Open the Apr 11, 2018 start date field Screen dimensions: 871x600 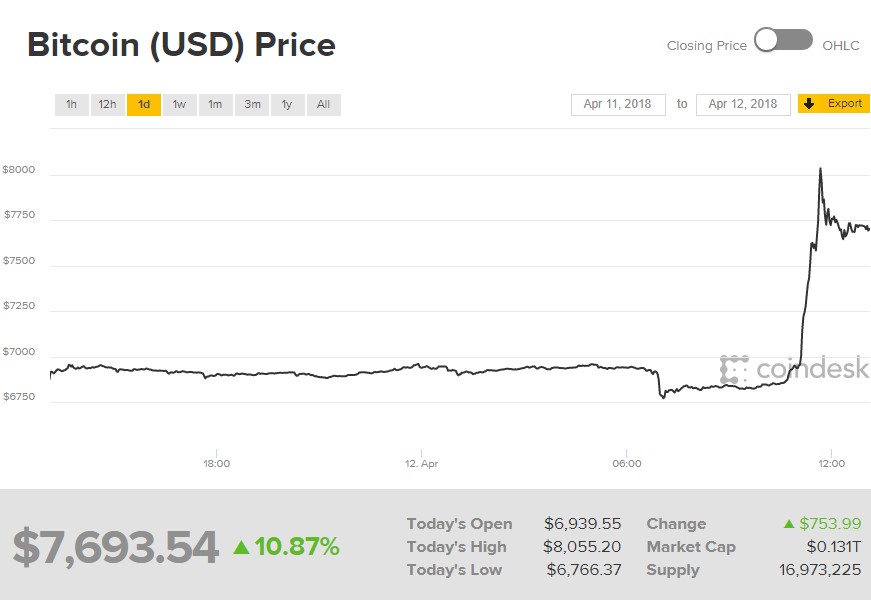click(x=617, y=104)
